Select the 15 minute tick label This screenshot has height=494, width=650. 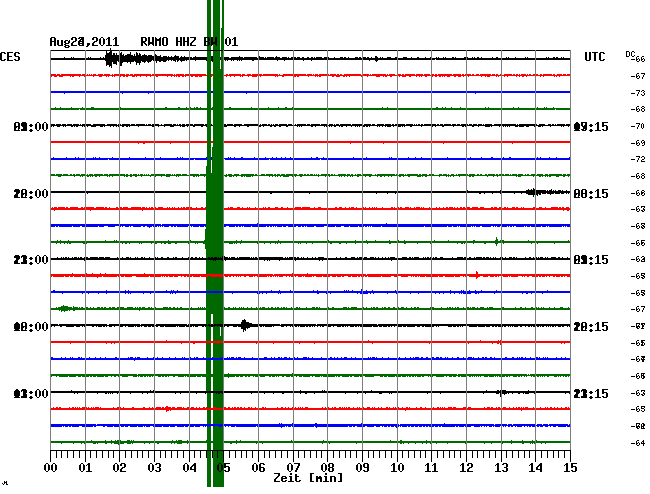pyautogui.click(x=570, y=468)
